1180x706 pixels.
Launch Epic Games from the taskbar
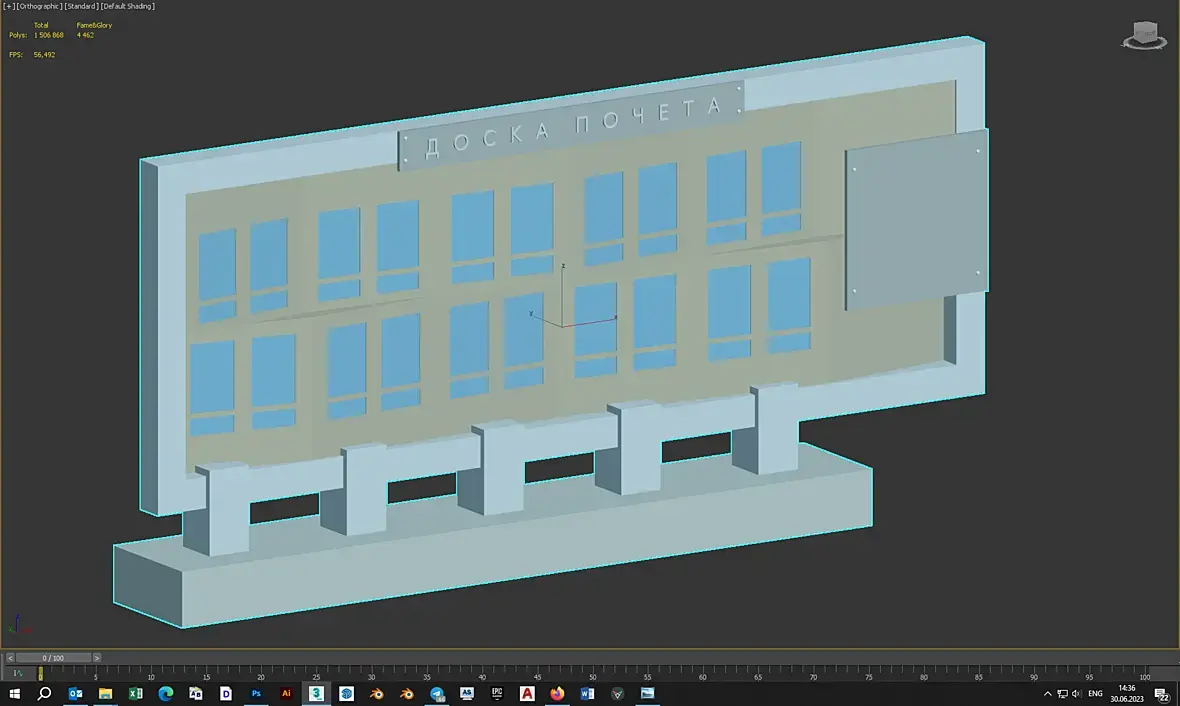497,693
